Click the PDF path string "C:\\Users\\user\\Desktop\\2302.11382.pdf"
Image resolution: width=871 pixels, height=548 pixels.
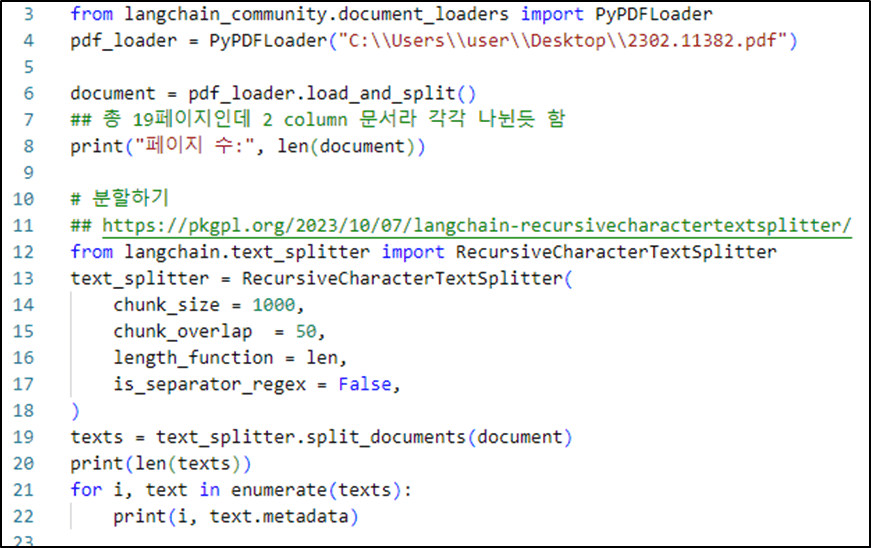pyautogui.click(x=563, y=41)
